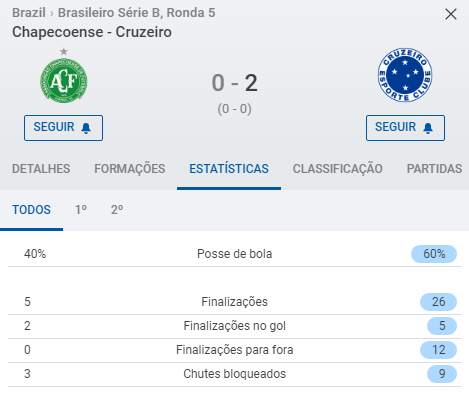Switch to the FORMAÇÕES tab
469x398 pixels.
tap(130, 169)
